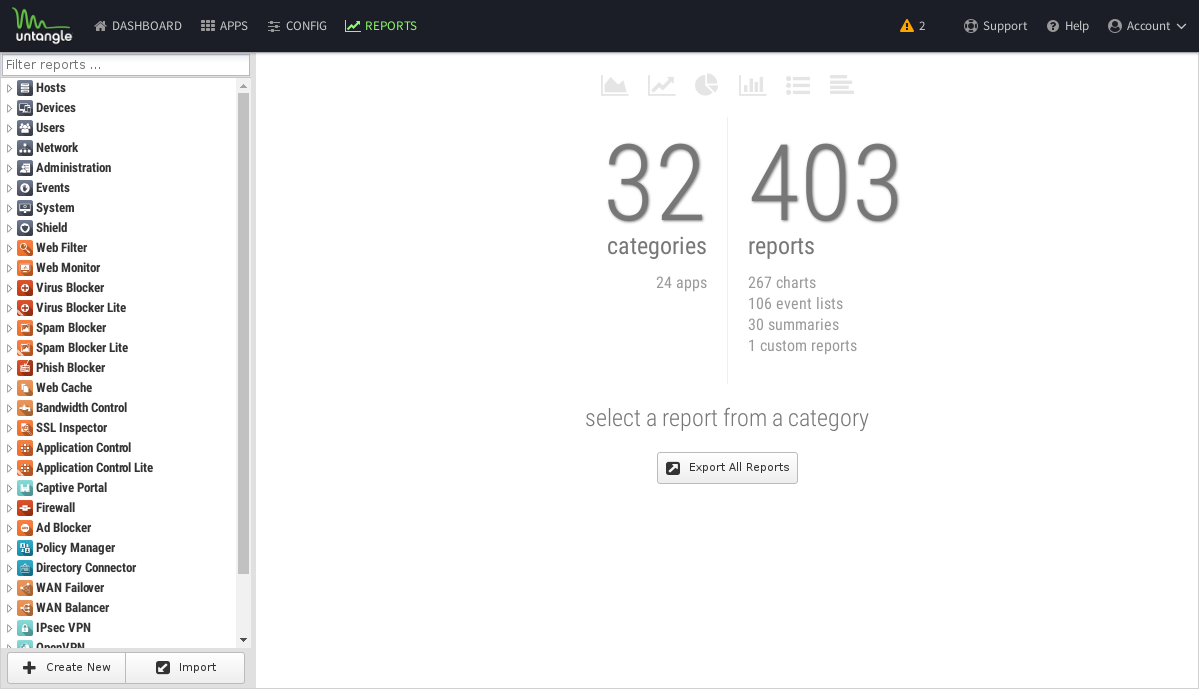This screenshot has width=1199, height=689.
Task: Select the Administration category icon
Action: pyautogui.click(x=25, y=167)
